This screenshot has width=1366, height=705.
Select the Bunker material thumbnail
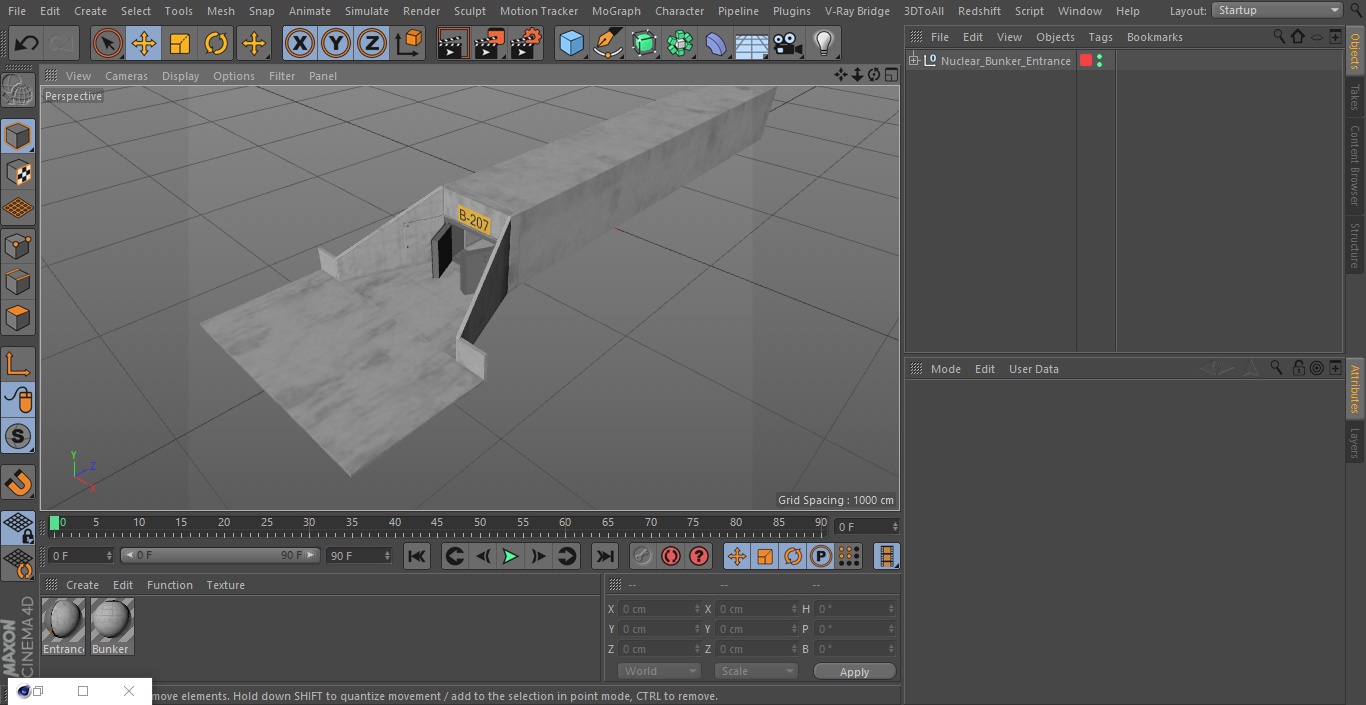[112, 626]
